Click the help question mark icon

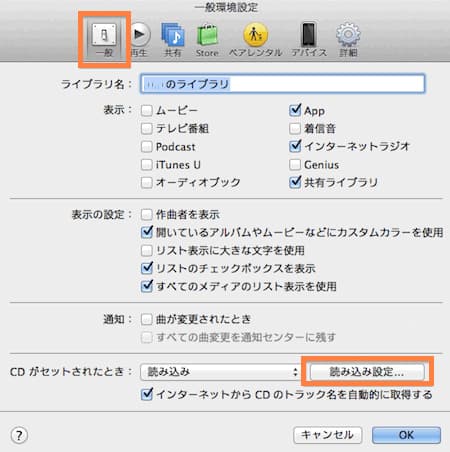19,435
